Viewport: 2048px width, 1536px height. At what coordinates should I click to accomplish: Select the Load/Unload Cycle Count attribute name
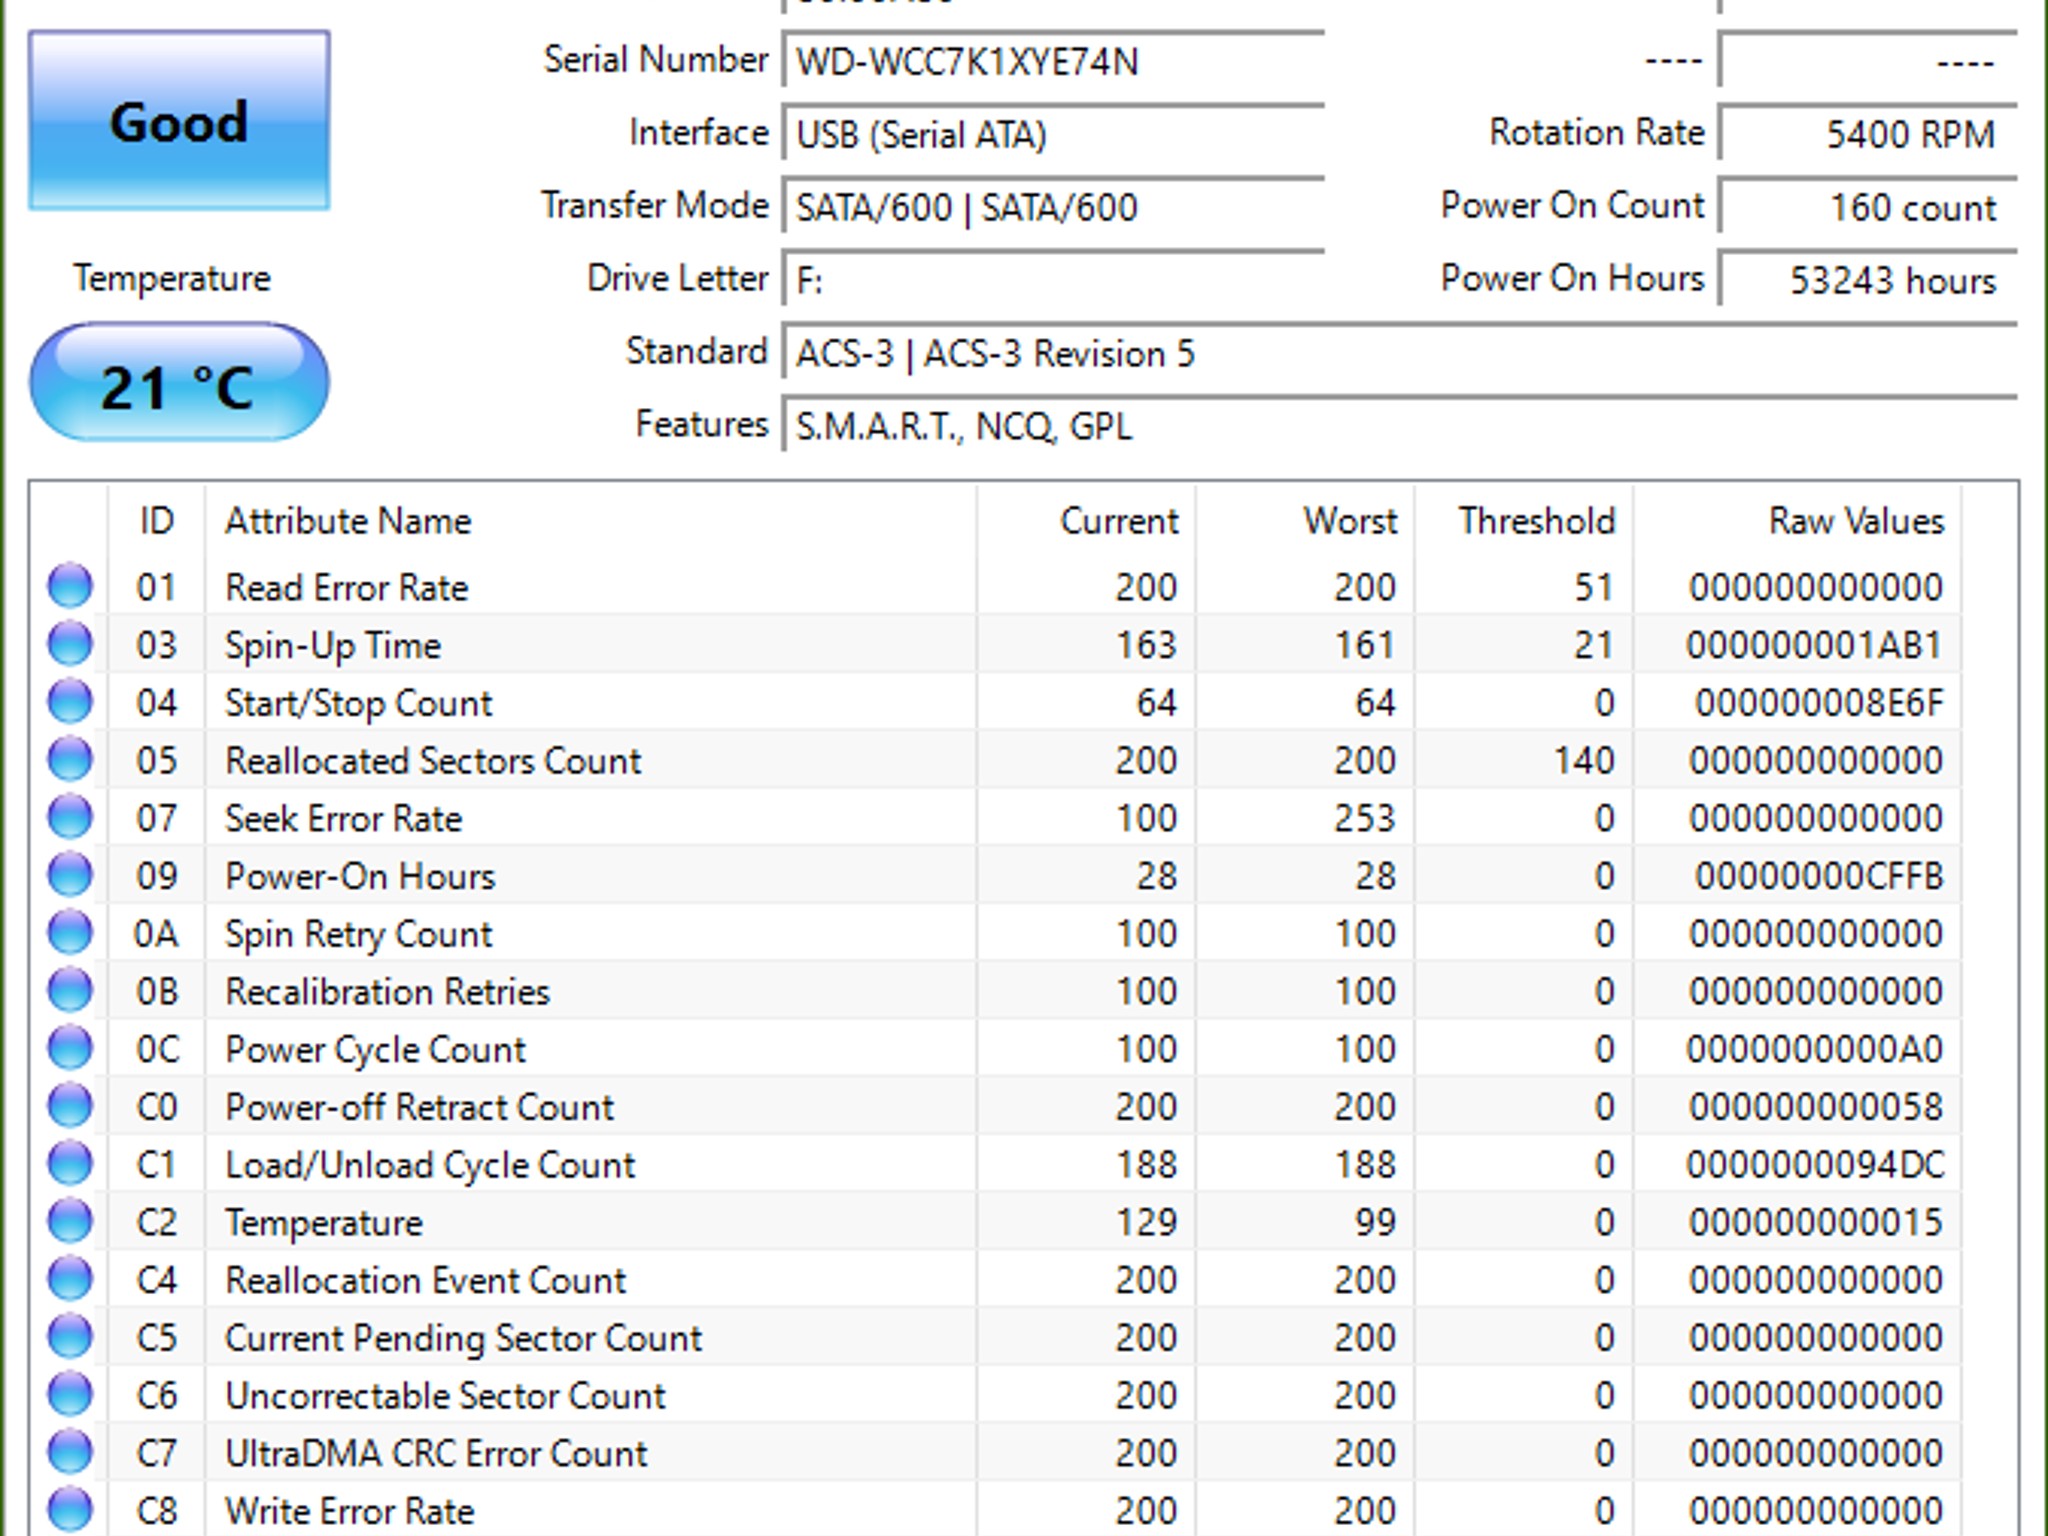430,1165
